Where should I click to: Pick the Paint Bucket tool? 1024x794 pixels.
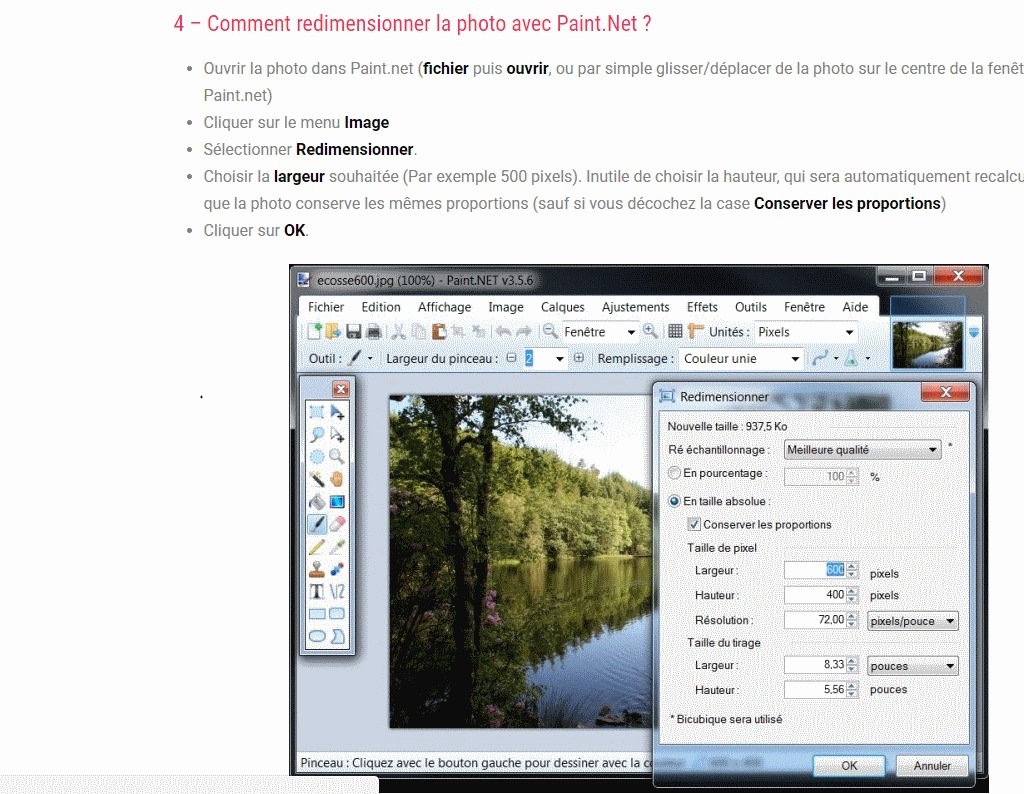317,501
